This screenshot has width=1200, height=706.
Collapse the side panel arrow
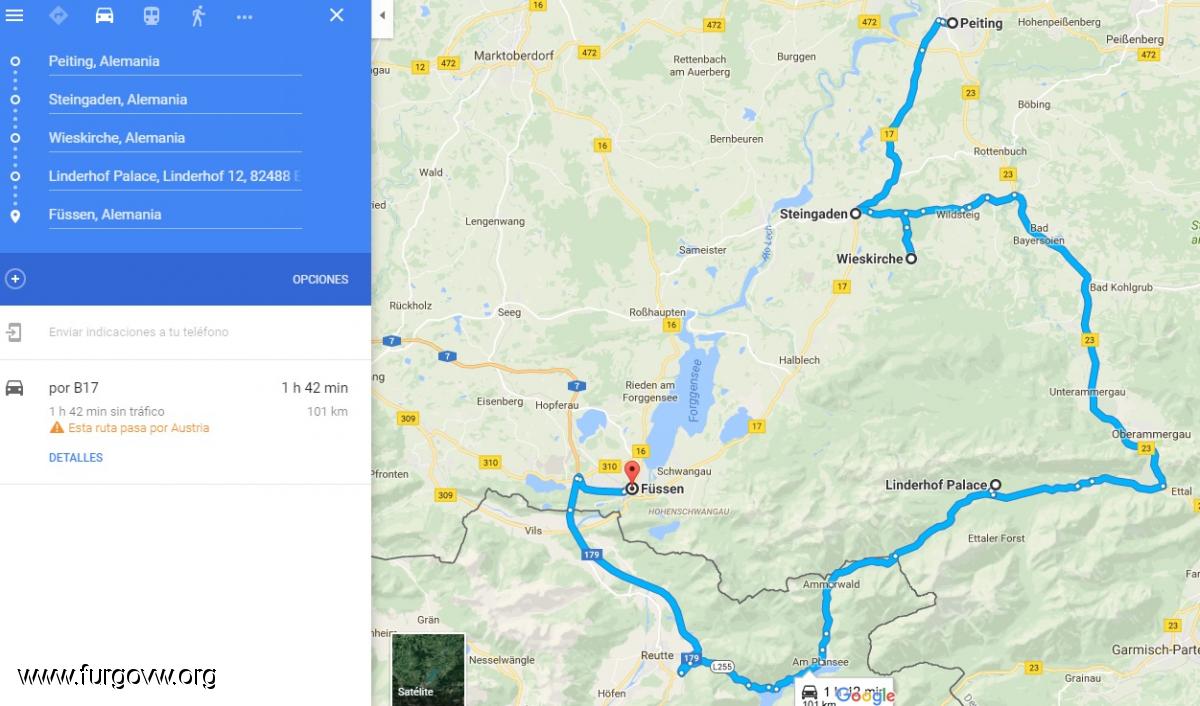pos(382,15)
